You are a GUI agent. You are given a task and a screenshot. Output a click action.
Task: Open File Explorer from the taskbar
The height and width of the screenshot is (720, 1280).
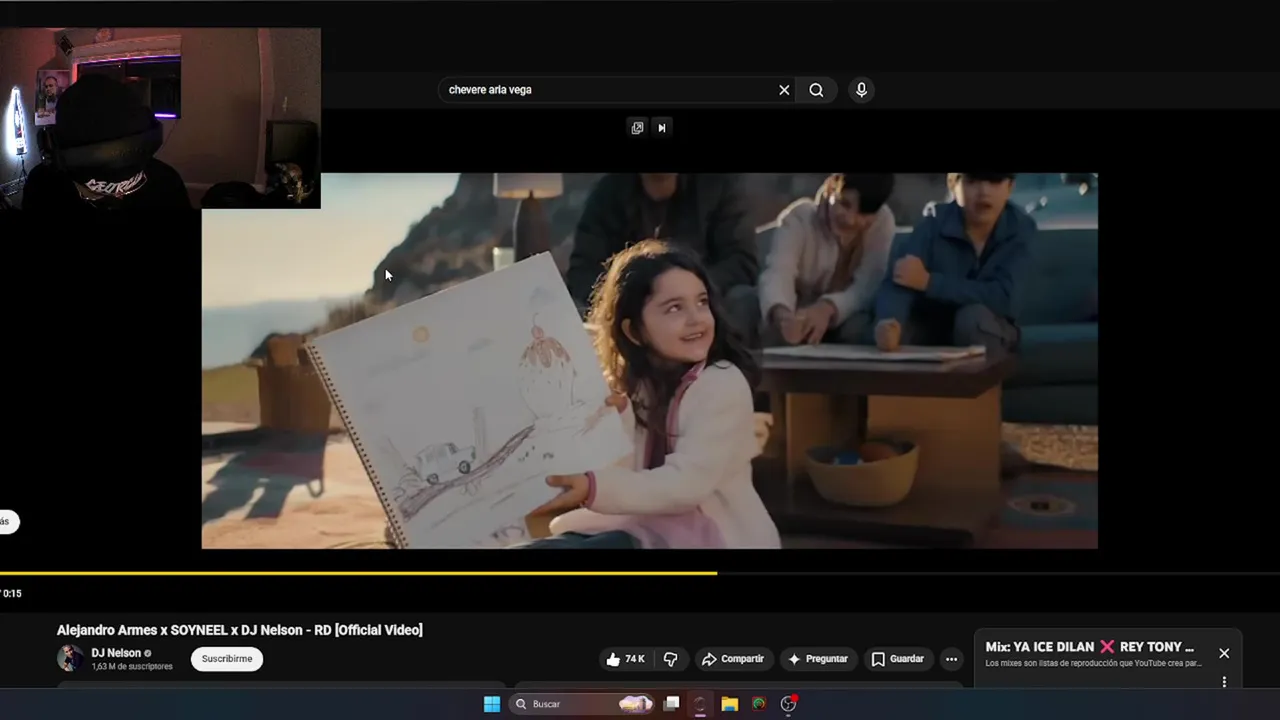(x=730, y=704)
